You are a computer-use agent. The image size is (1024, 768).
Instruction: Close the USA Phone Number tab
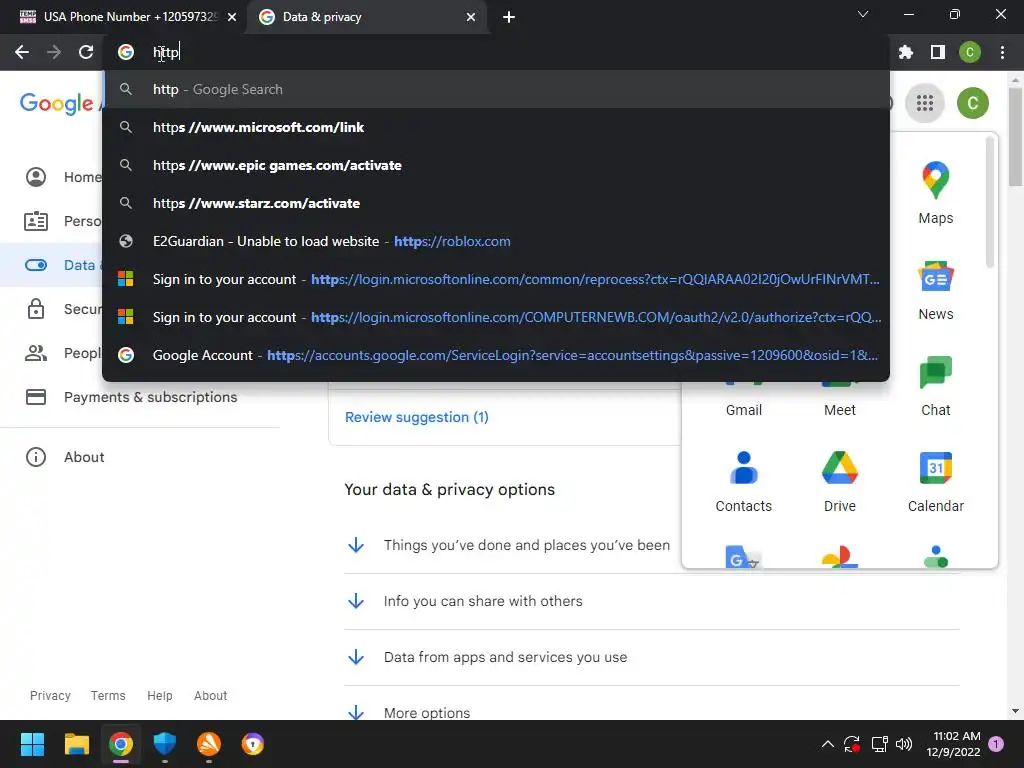click(232, 17)
